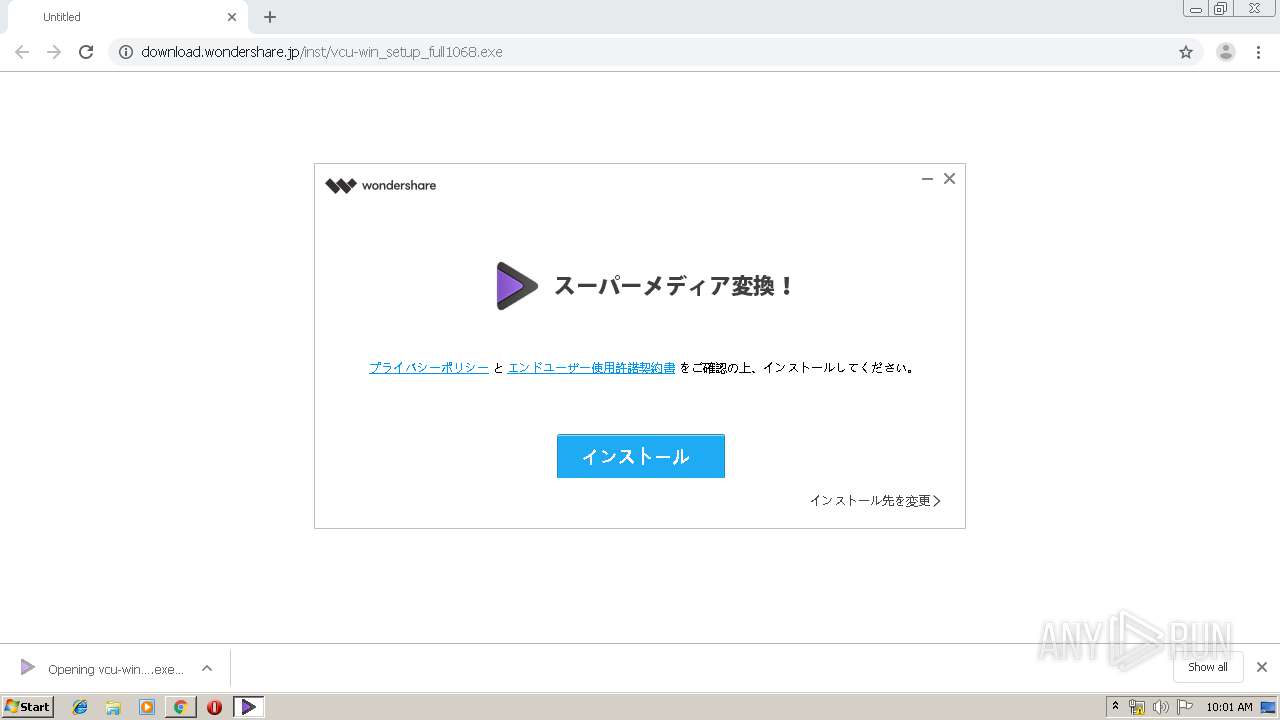Open Windows Explorer folder from taskbar
Image resolution: width=1280 pixels, height=720 pixels.
click(113, 707)
